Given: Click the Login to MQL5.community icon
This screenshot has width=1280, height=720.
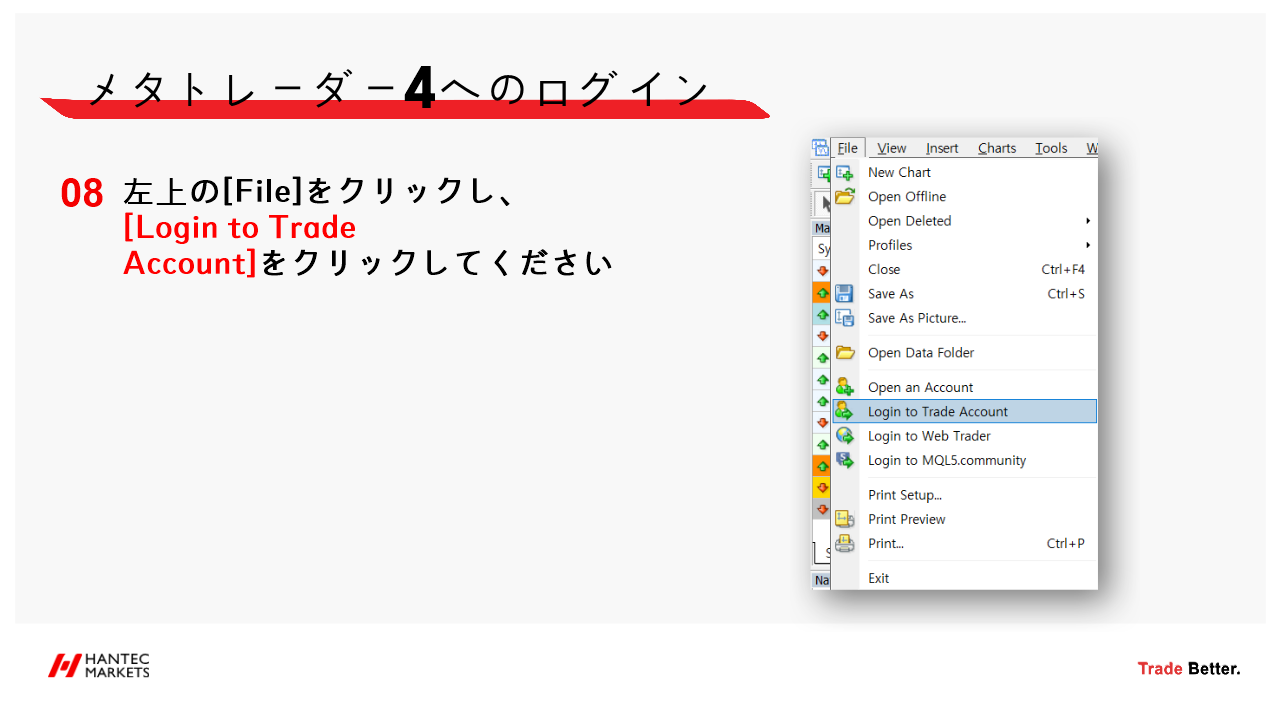Looking at the screenshot, I should 847,460.
